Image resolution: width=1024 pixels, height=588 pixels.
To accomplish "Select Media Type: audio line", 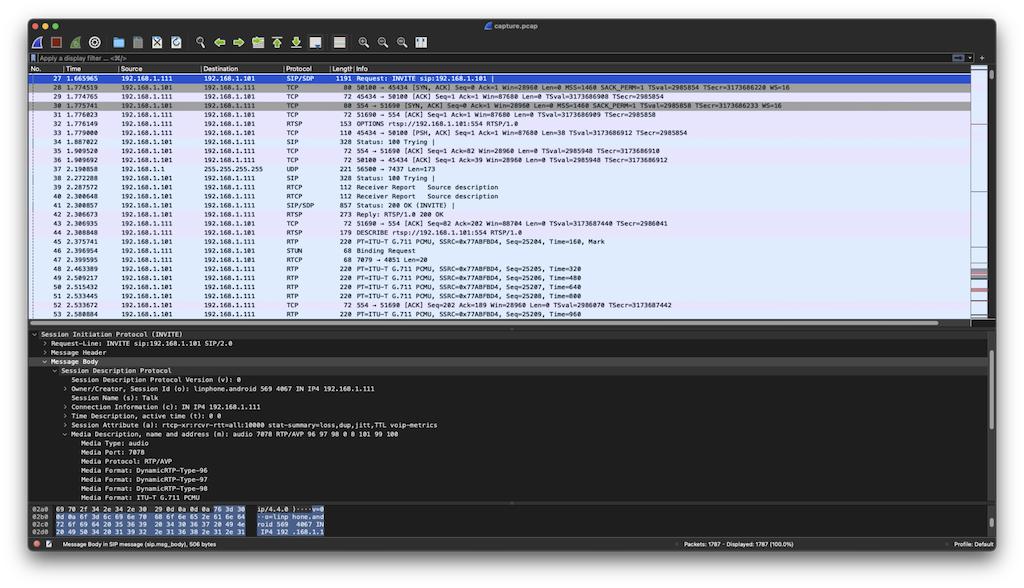I will click(x=114, y=443).
